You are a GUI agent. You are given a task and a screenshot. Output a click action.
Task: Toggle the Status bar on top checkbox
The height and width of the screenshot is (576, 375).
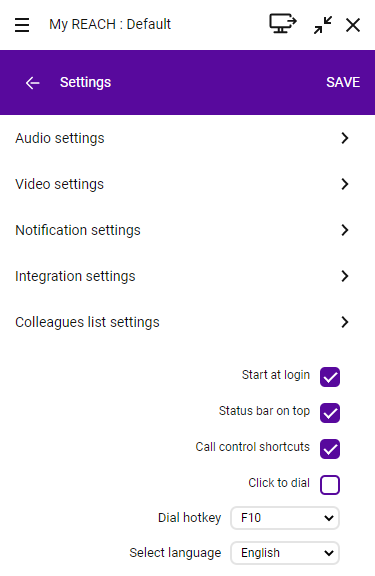330,413
